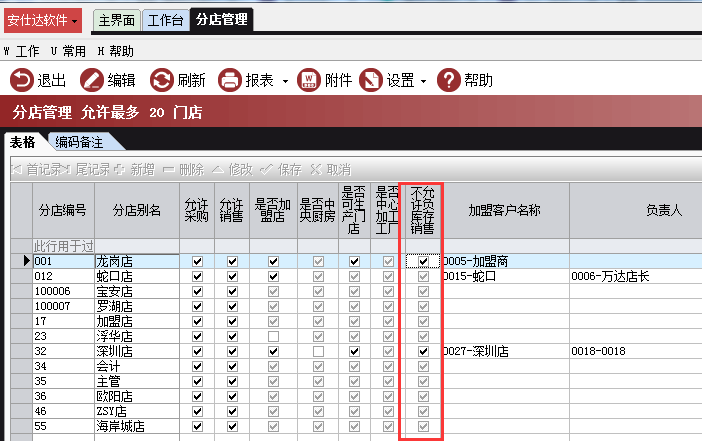Viewport: 702px width, 441px height.
Task: Click the 不允许负库存销售 column header
Action: pos(423,210)
